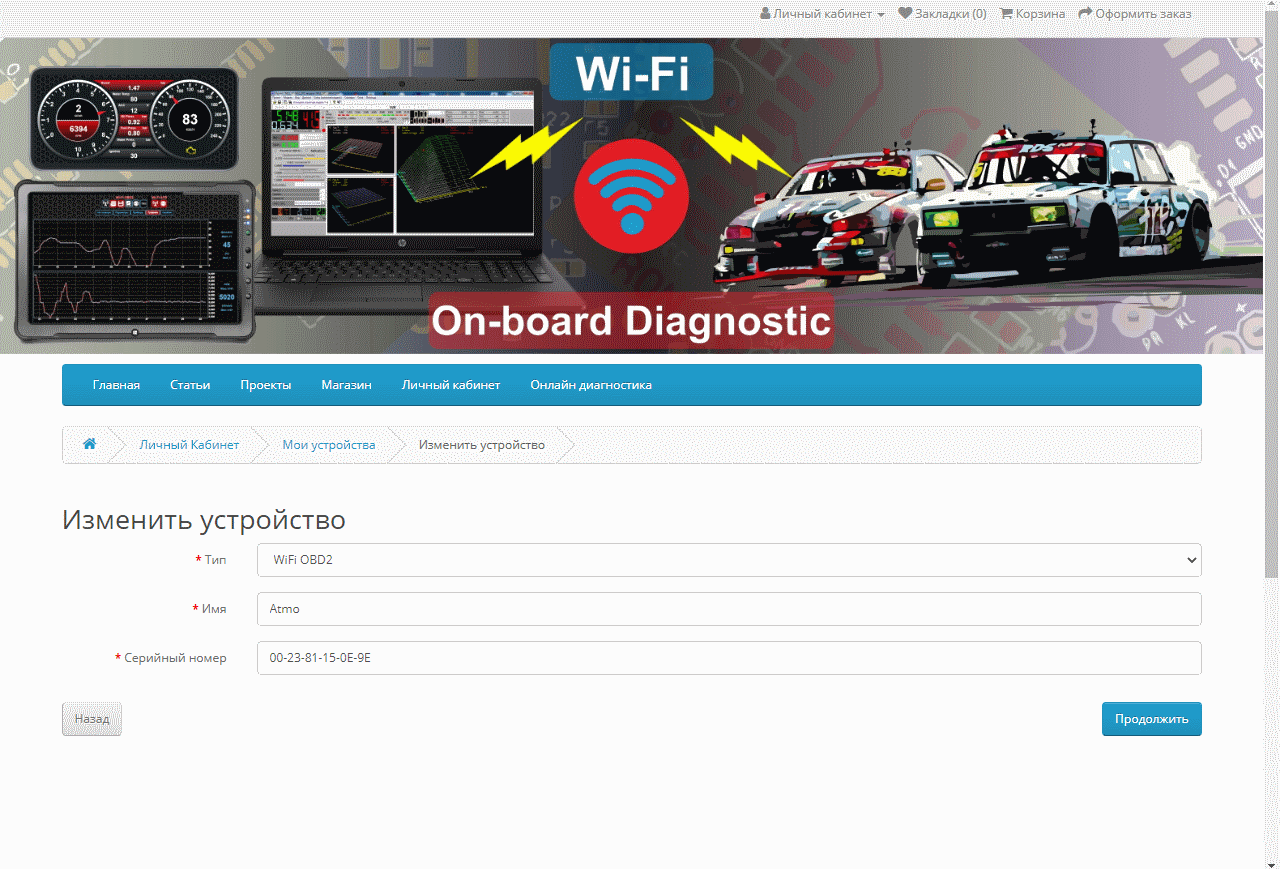Select Магазин in the blue navigation bar

[346, 385]
